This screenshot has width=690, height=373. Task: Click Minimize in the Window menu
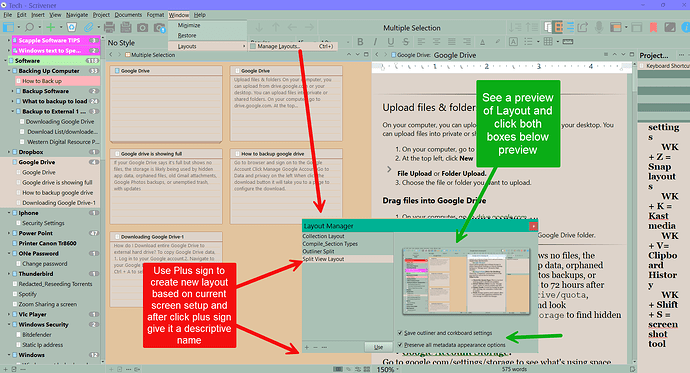[x=207, y=26]
